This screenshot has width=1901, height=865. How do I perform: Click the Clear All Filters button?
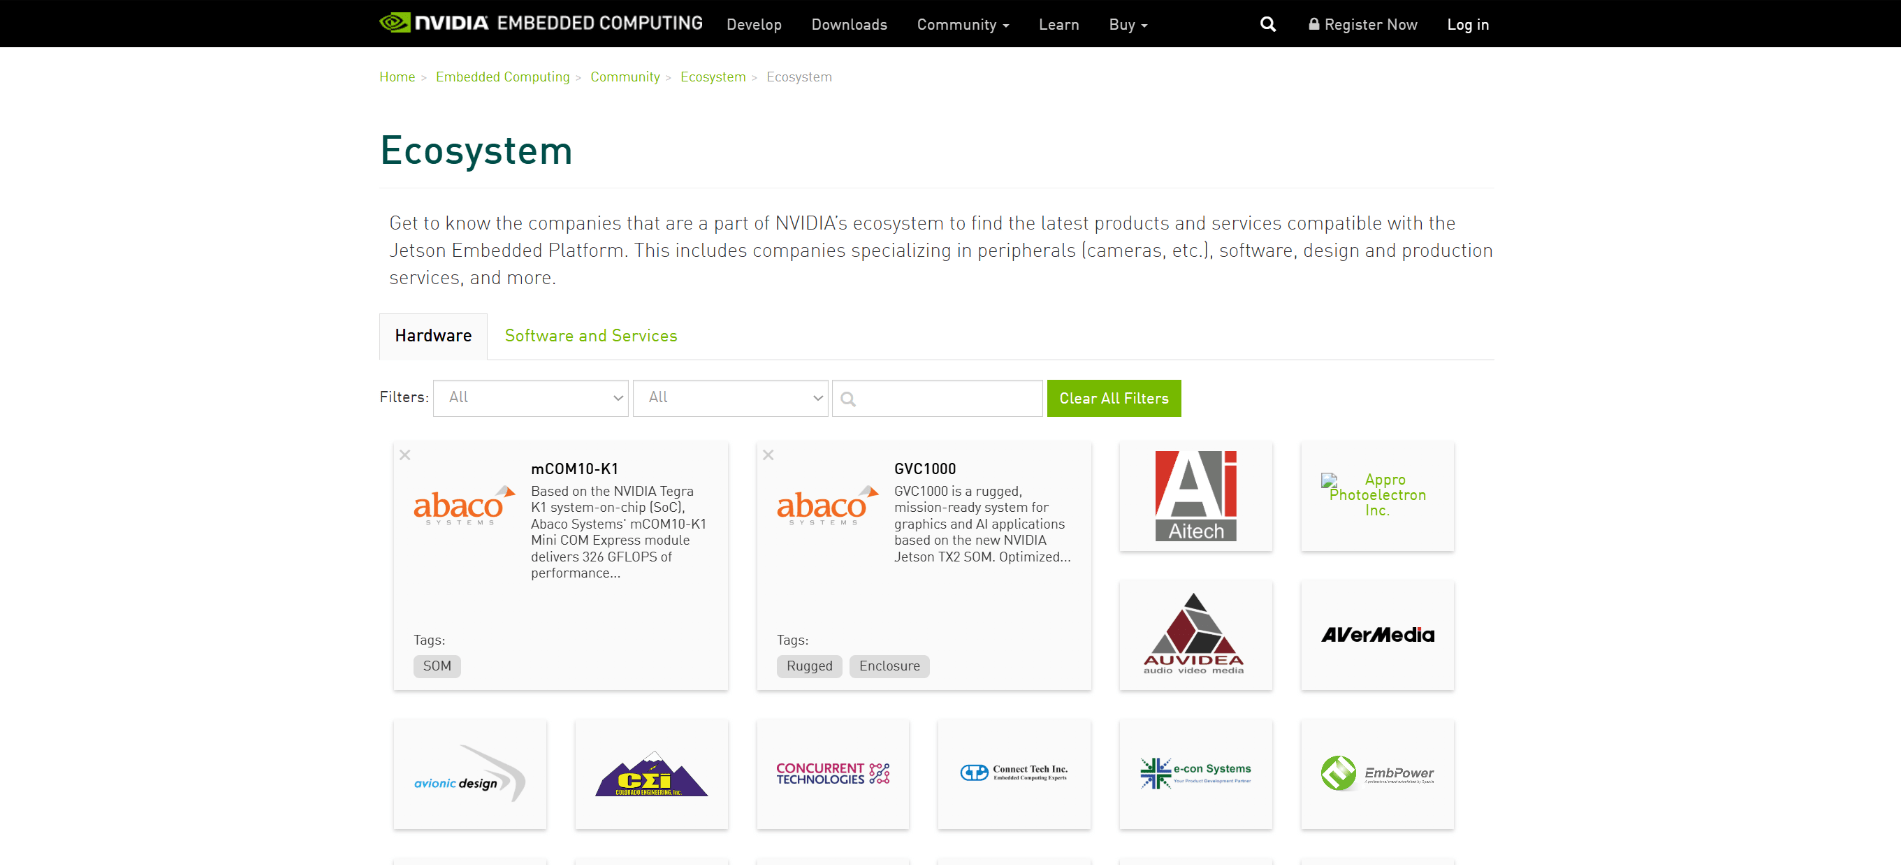coord(1114,398)
